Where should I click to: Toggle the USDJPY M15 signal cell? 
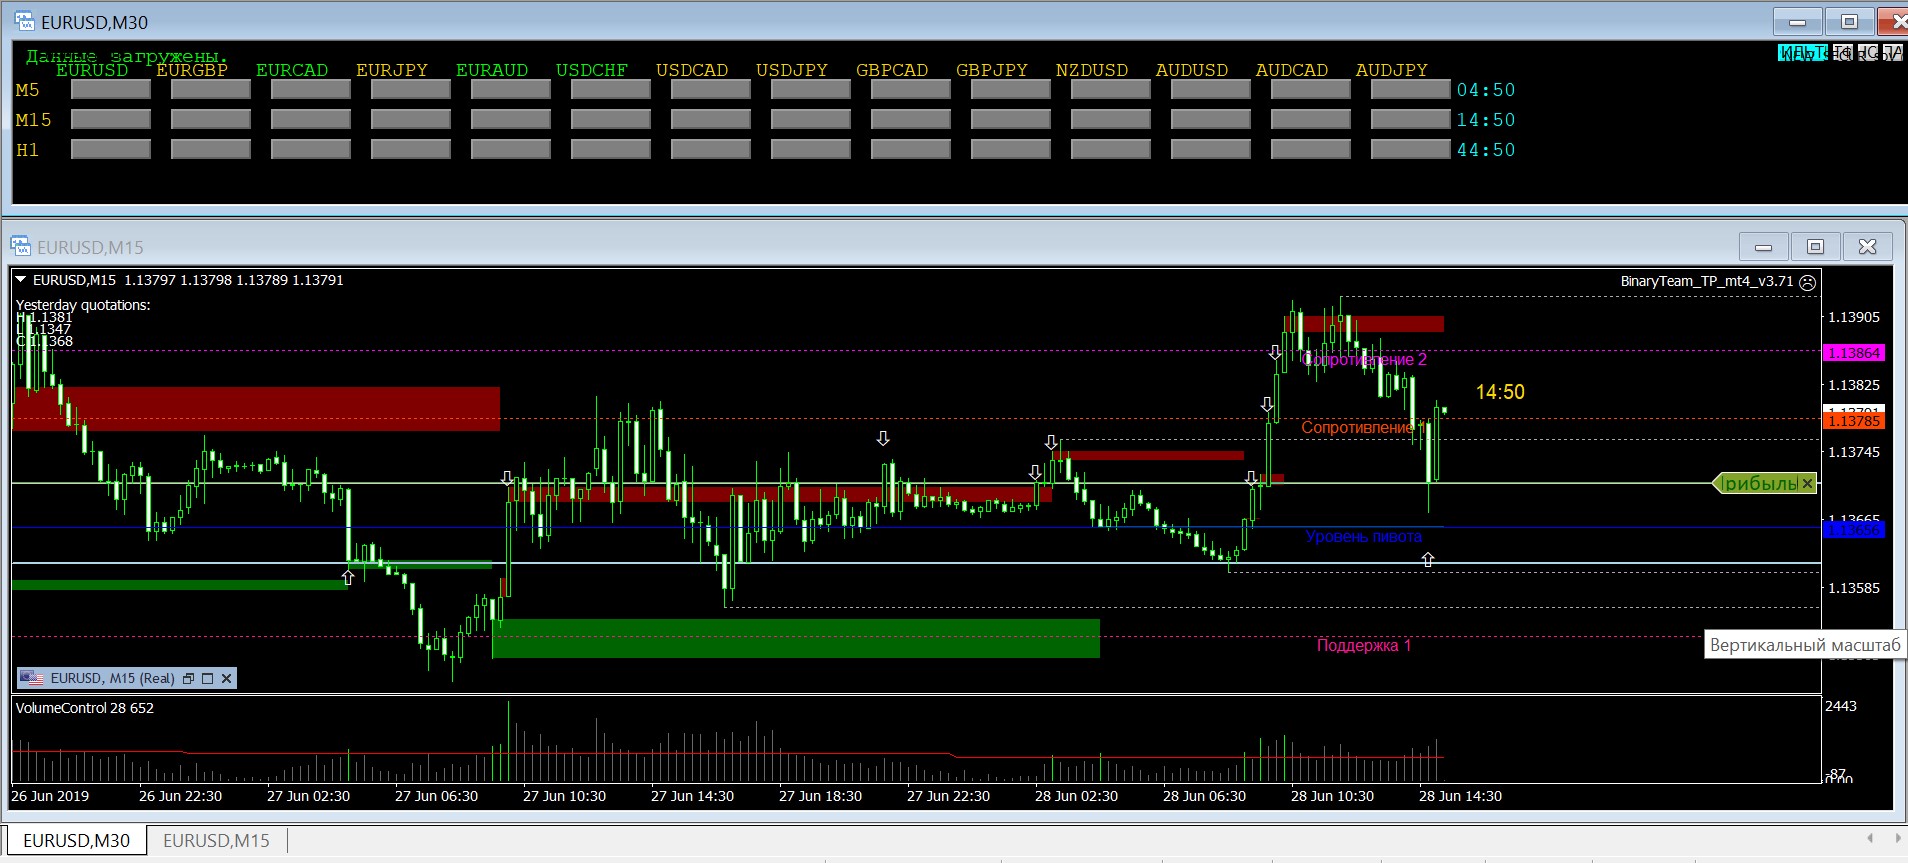click(x=810, y=120)
